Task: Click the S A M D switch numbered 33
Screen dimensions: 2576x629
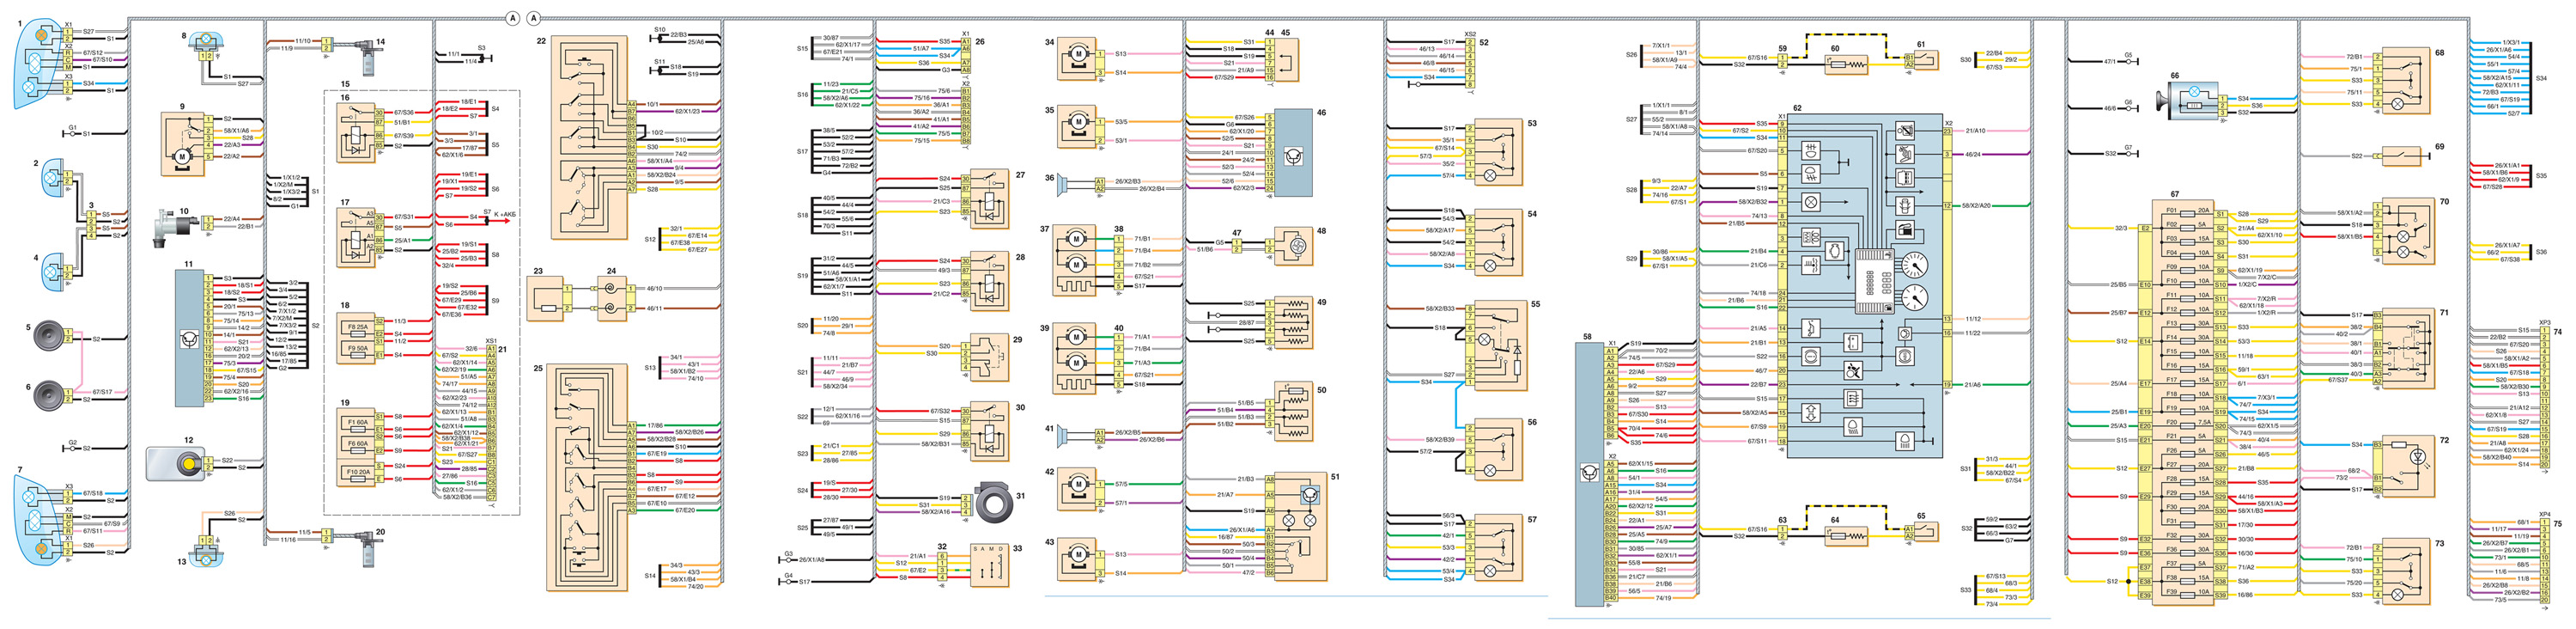Action: coord(990,565)
